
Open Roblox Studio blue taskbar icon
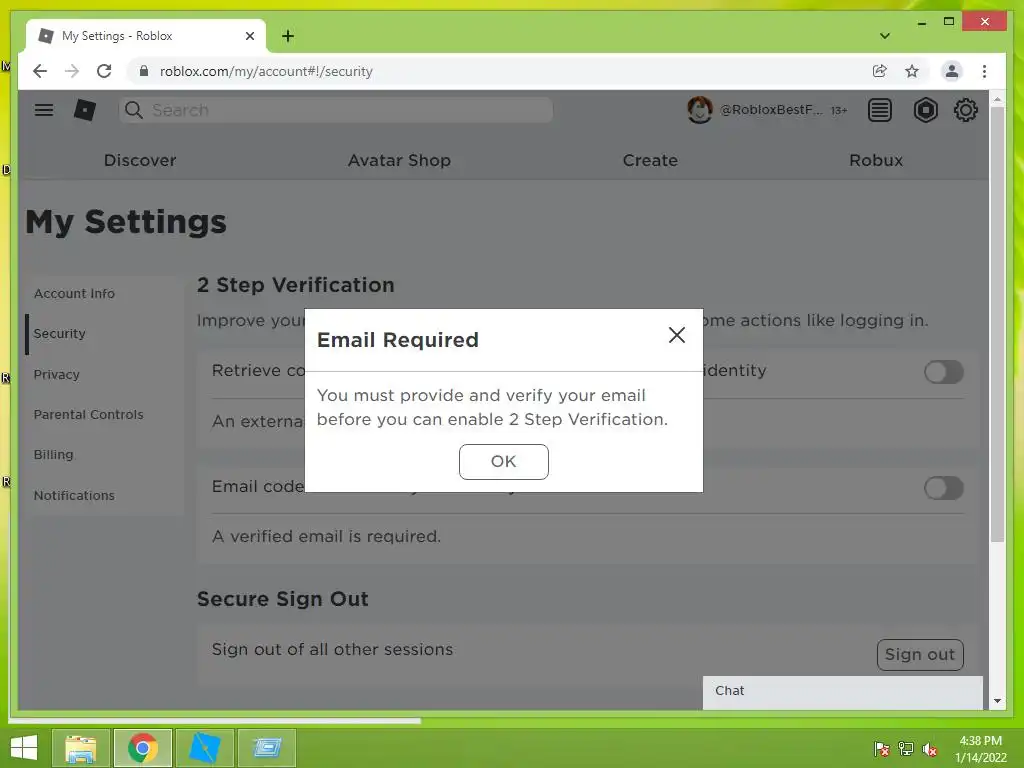204,748
